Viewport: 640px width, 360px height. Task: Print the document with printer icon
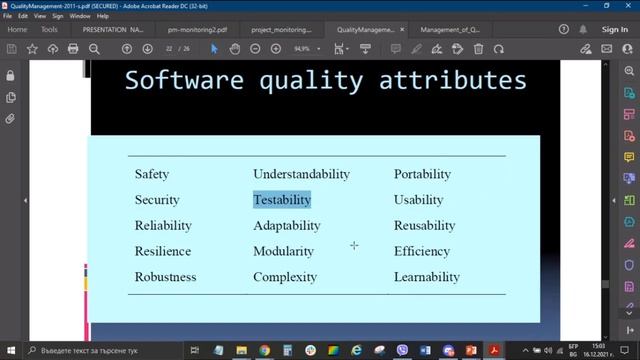click(73, 49)
